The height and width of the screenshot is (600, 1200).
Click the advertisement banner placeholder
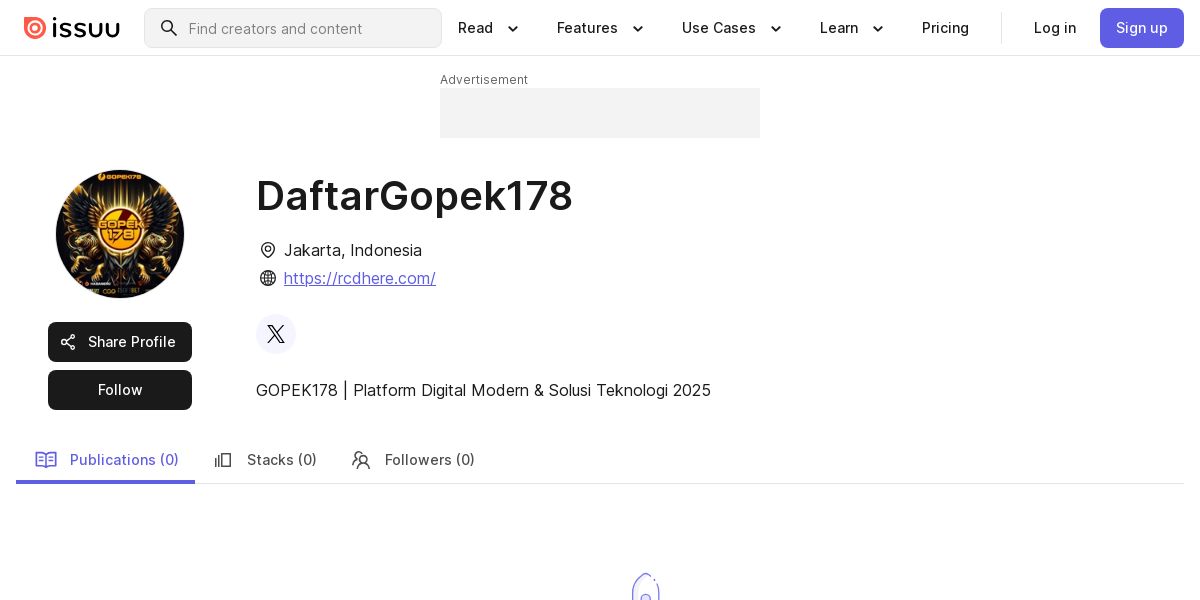point(600,113)
